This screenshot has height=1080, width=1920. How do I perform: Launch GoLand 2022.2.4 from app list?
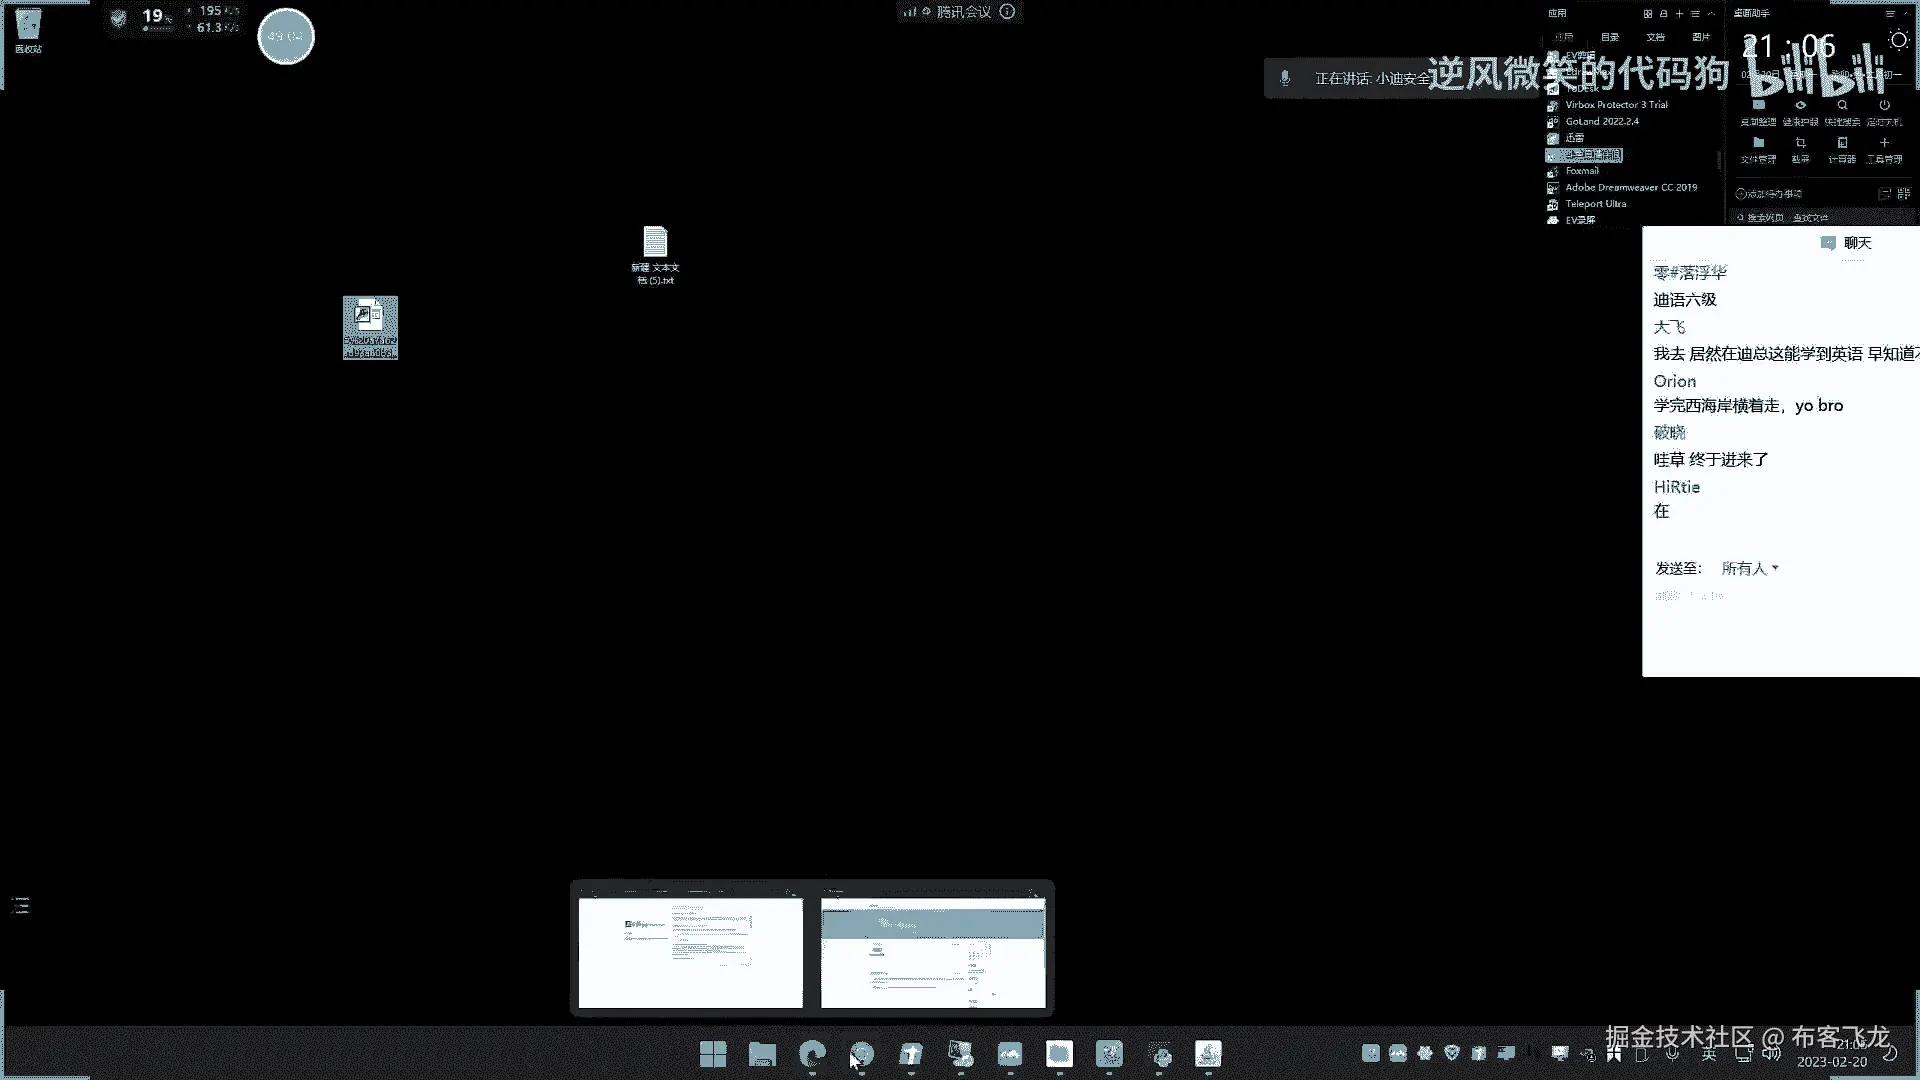[x=1602, y=121]
